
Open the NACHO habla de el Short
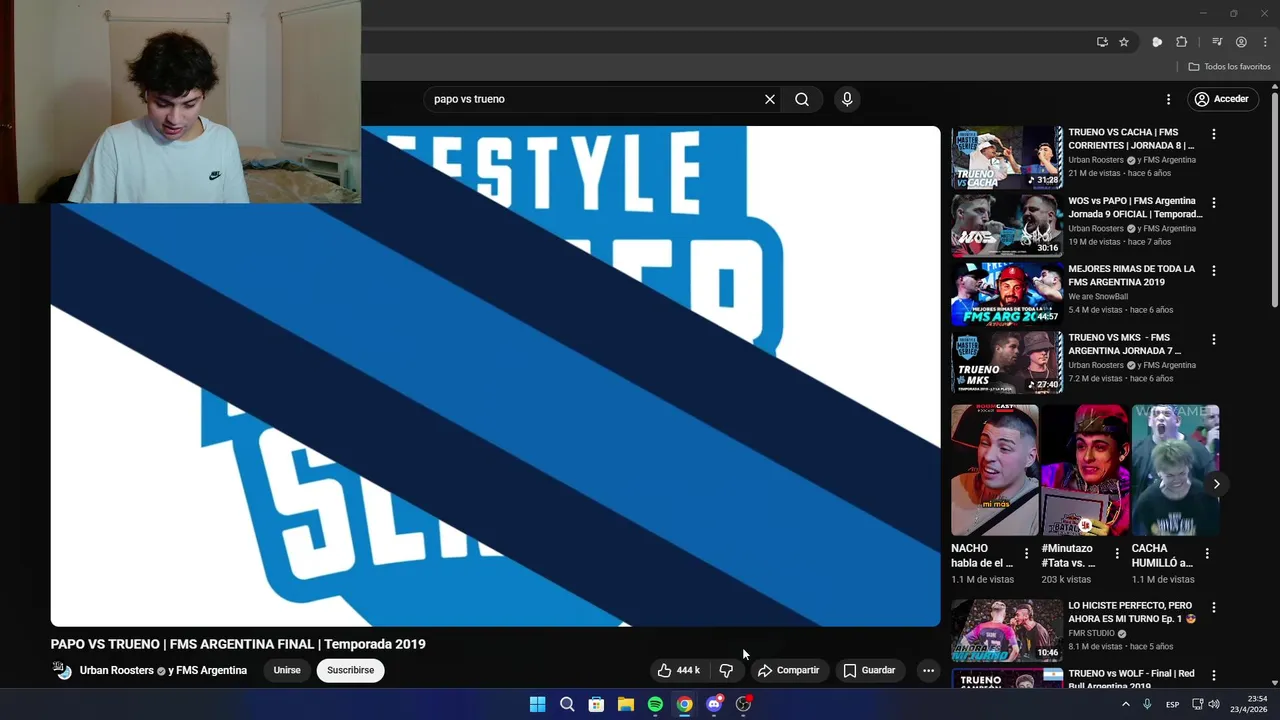click(994, 470)
